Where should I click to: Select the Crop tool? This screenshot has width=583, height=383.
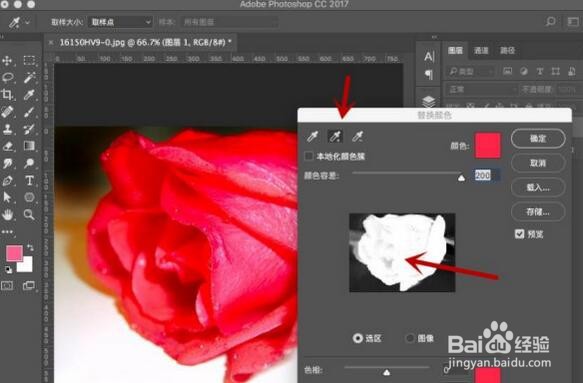click(x=7, y=94)
